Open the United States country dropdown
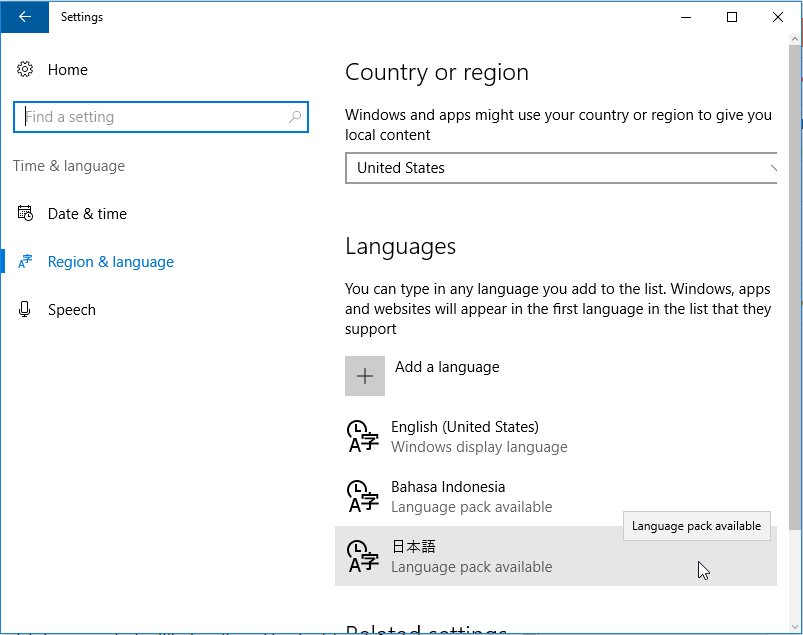 [x=561, y=168]
